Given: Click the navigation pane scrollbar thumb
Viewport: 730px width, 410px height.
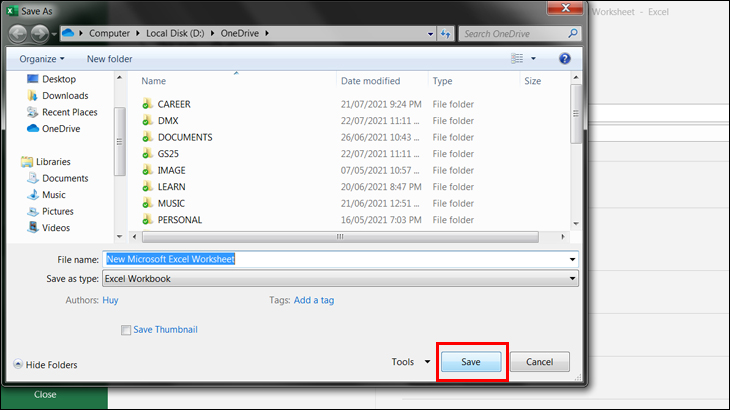Looking at the screenshot, I should (x=120, y=141).
